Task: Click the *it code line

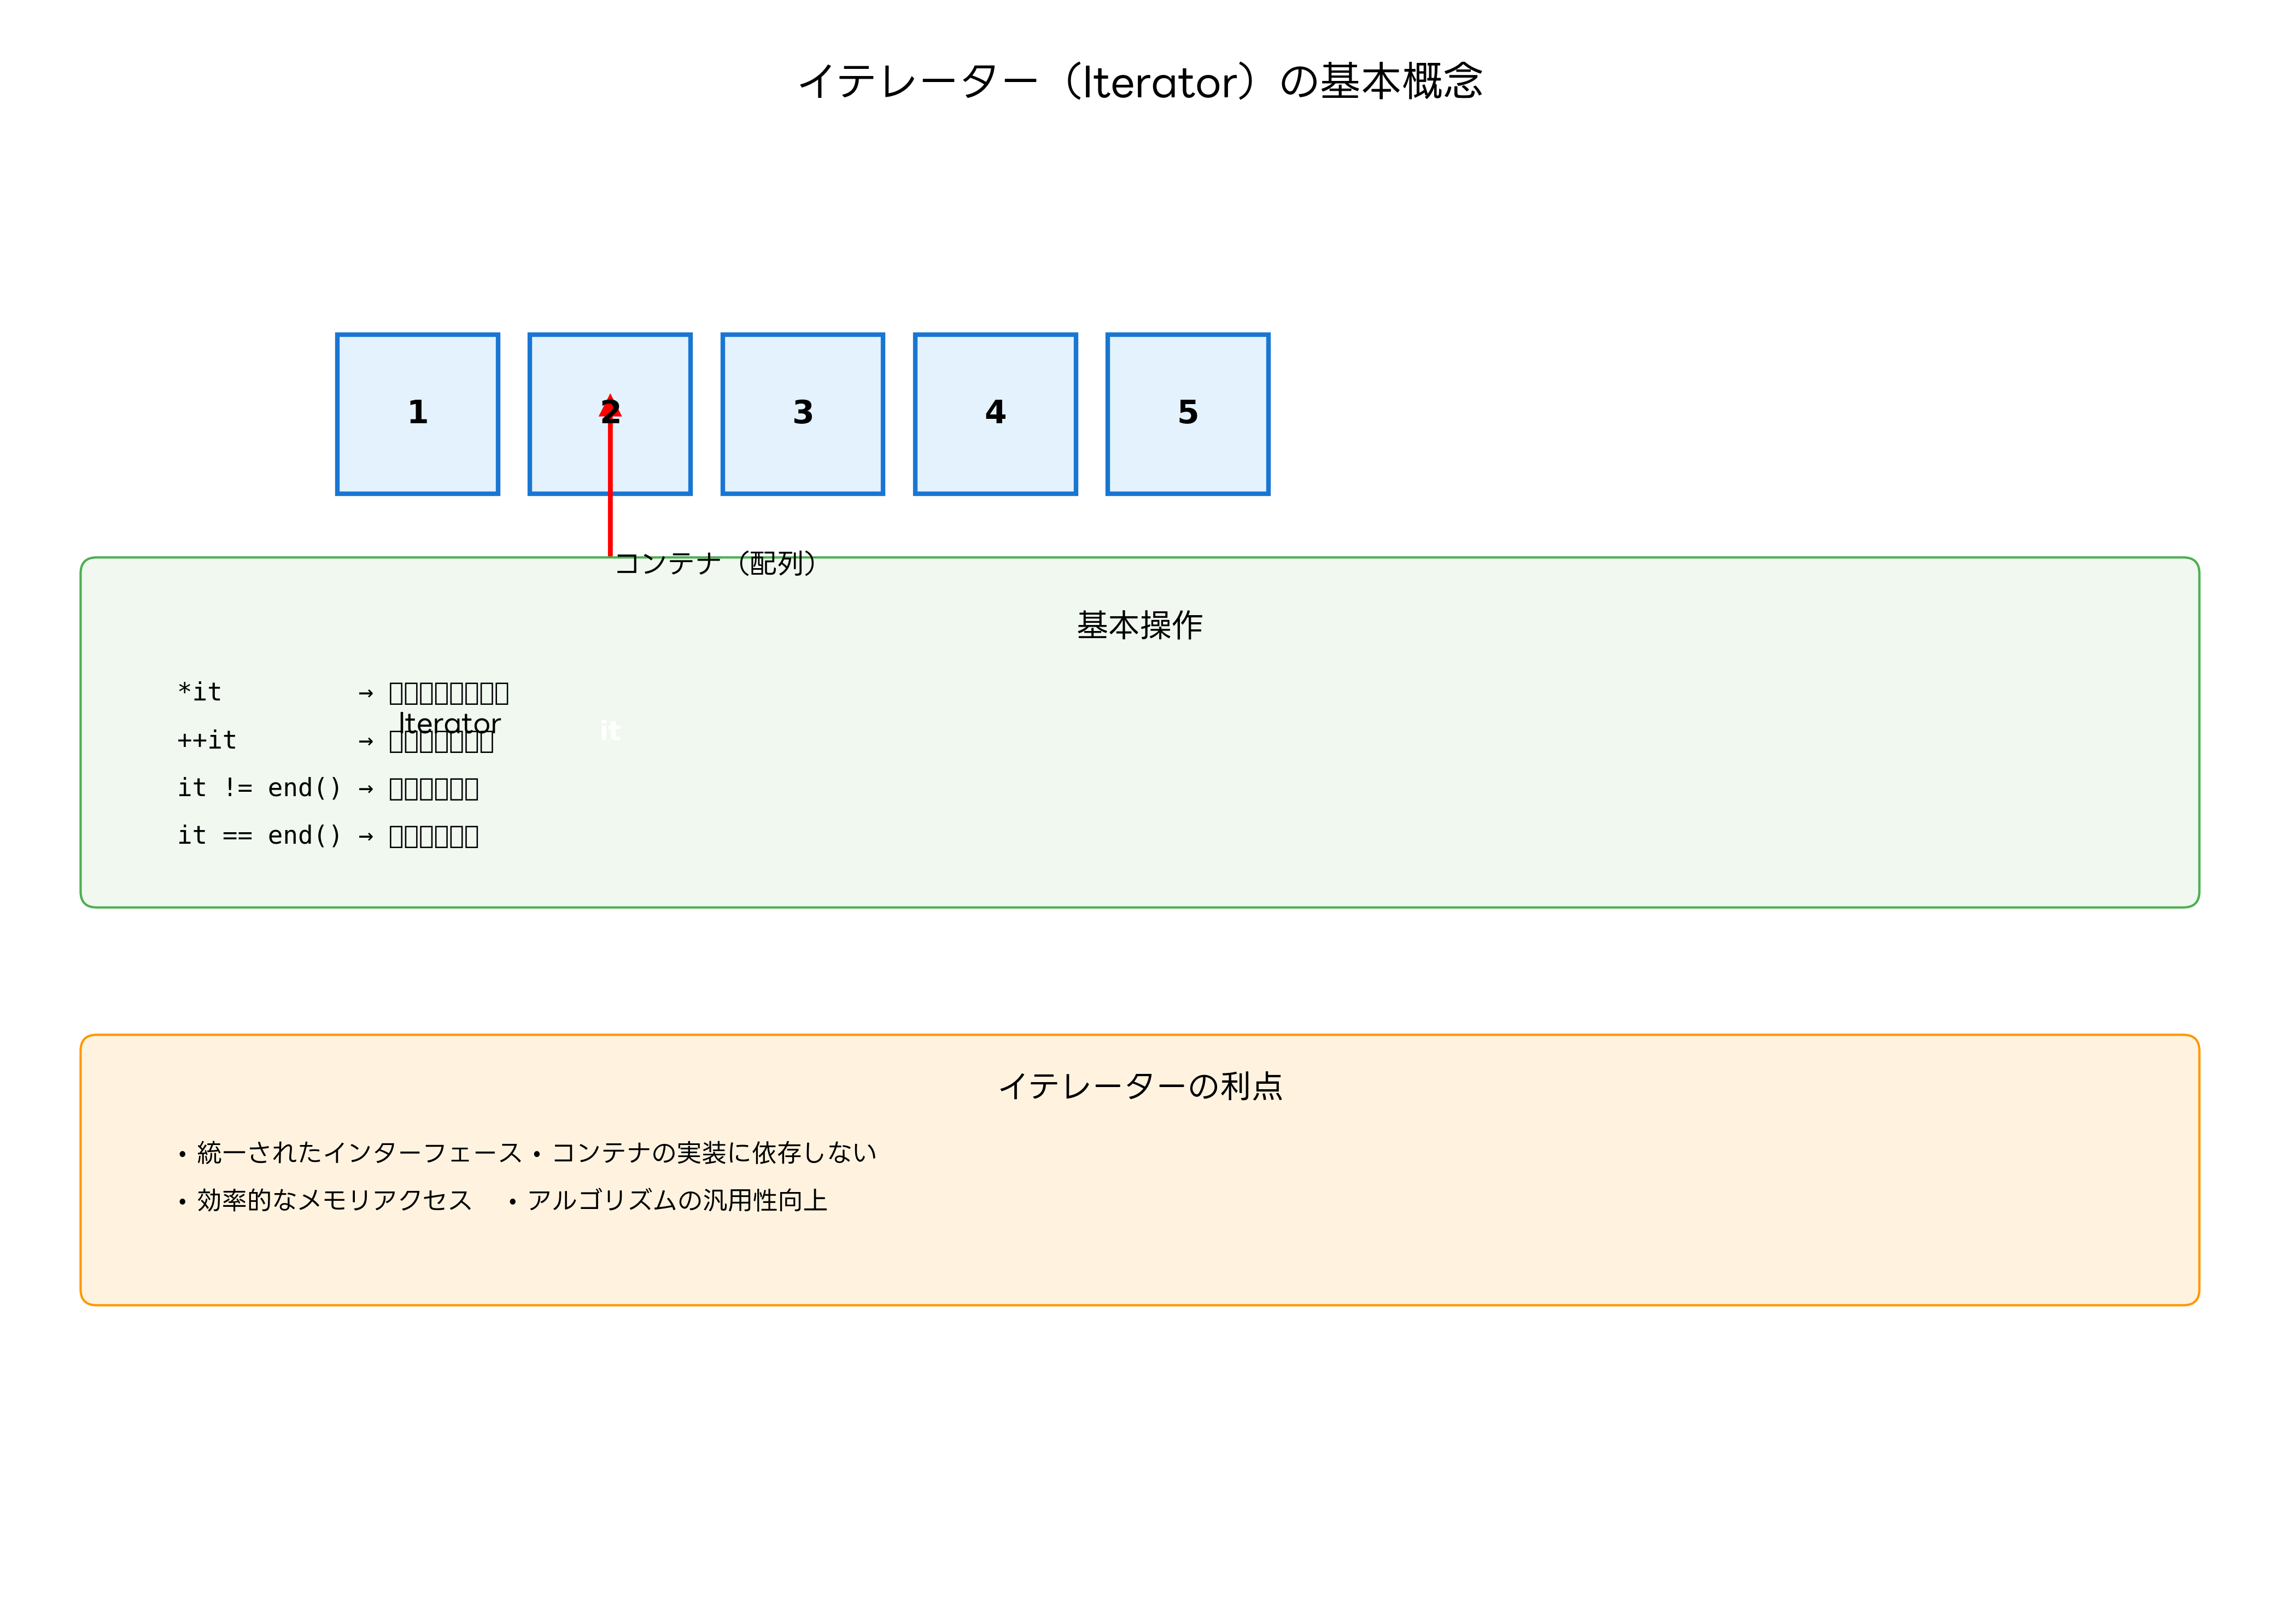Action: pyautogui.click(x=343, y=692)
